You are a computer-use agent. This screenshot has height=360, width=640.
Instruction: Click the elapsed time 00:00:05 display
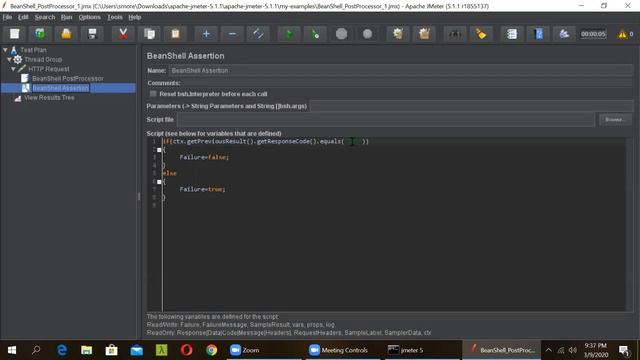click(x=593, y=34)
